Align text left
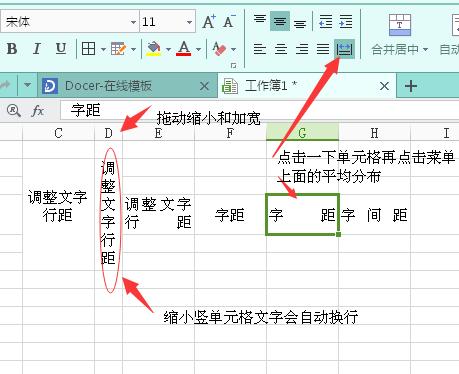This screenshot has width=459, height=374. tap(260, 49)
